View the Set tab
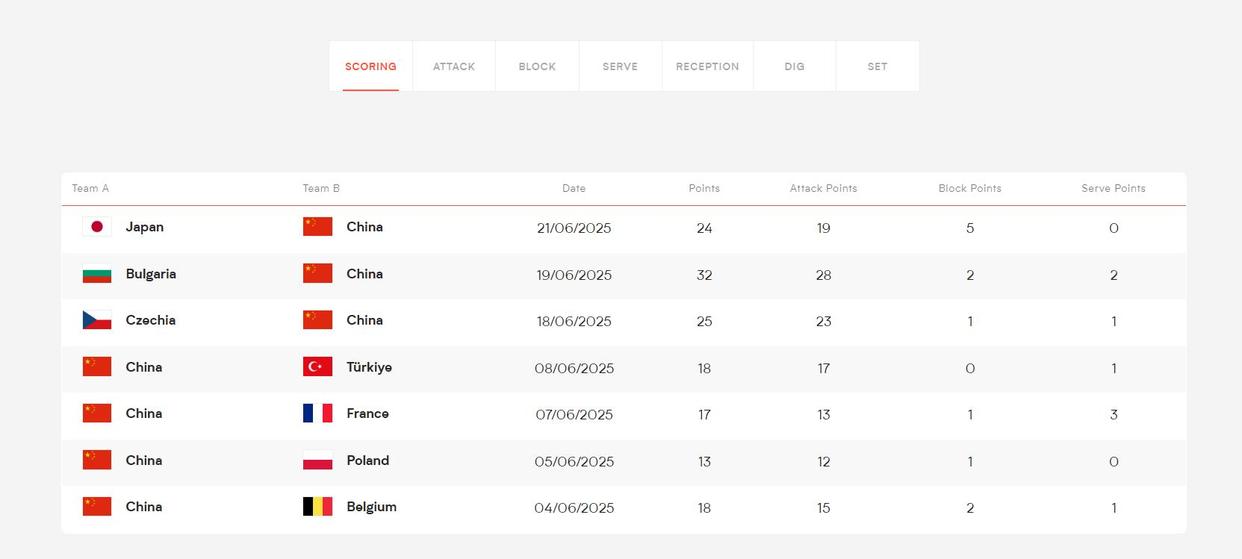This screenshot has height=559, width=1242. 877,67
